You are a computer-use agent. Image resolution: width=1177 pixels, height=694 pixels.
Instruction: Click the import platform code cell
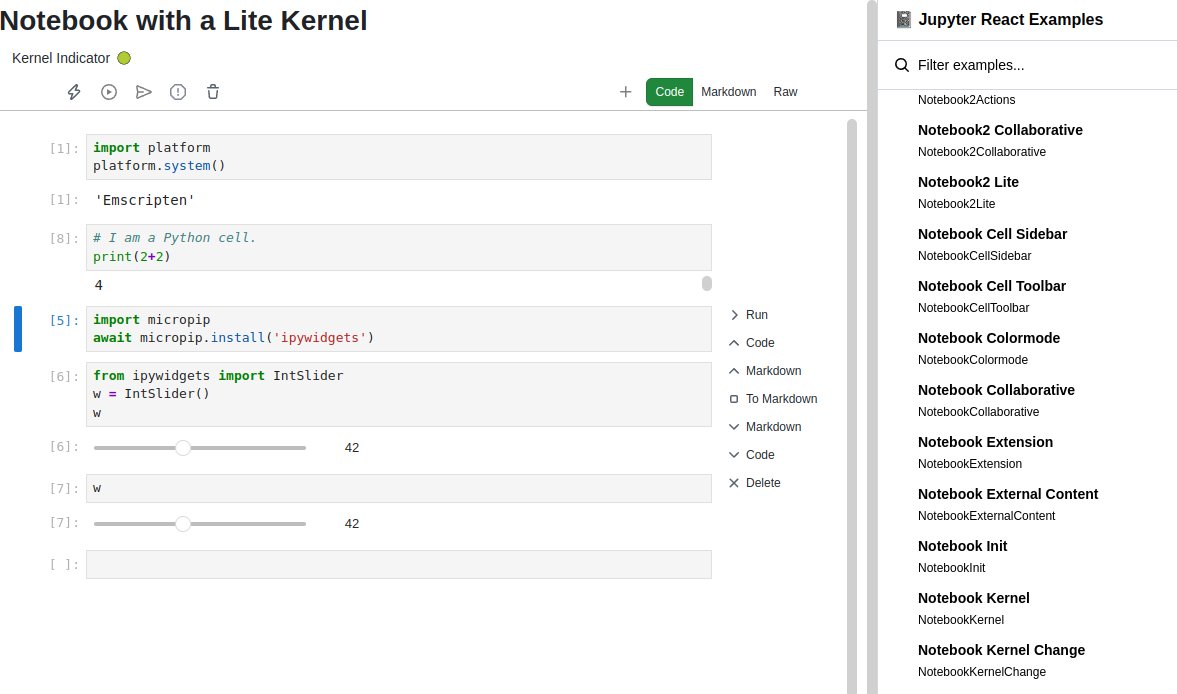point(399,157)
